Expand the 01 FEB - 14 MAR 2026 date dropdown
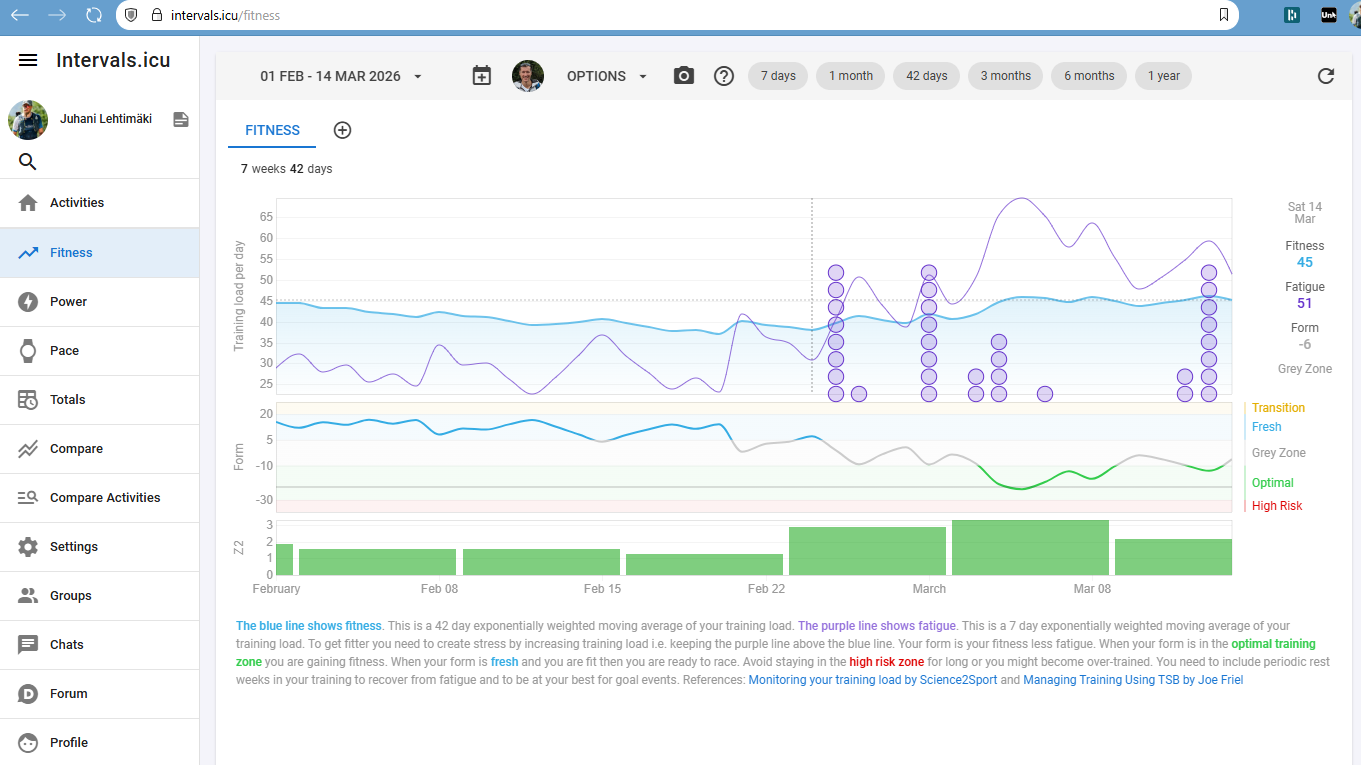Screen dimensions: 1361x765 point(341,76)
